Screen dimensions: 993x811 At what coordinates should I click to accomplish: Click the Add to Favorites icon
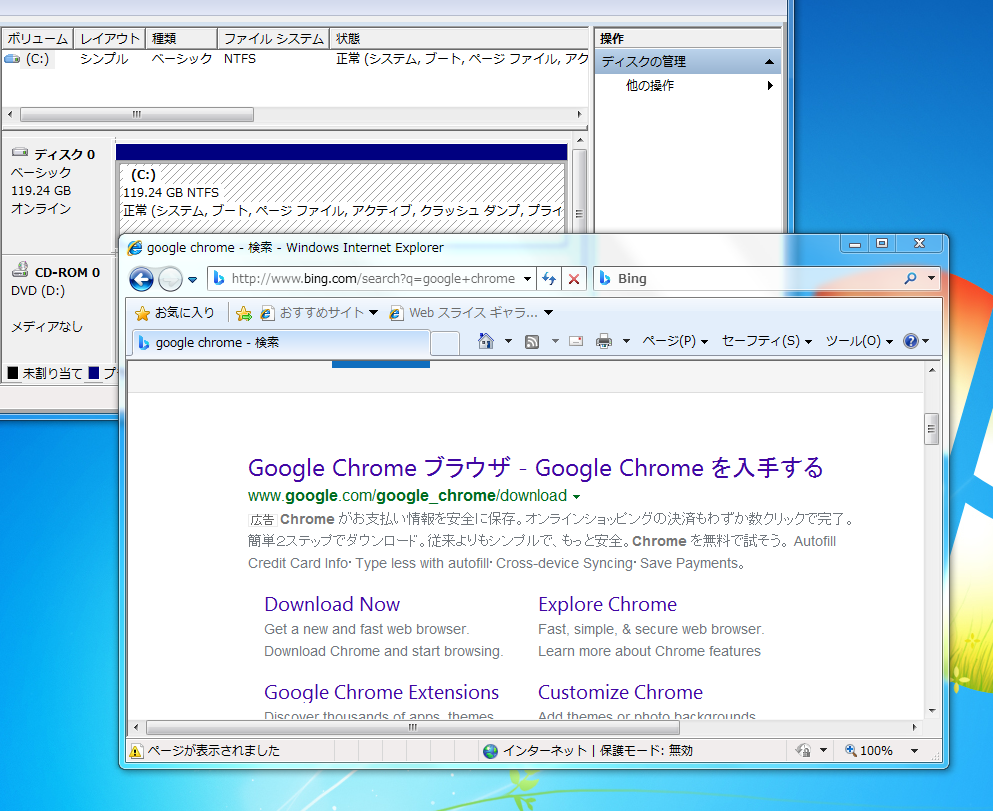(244, 312)
